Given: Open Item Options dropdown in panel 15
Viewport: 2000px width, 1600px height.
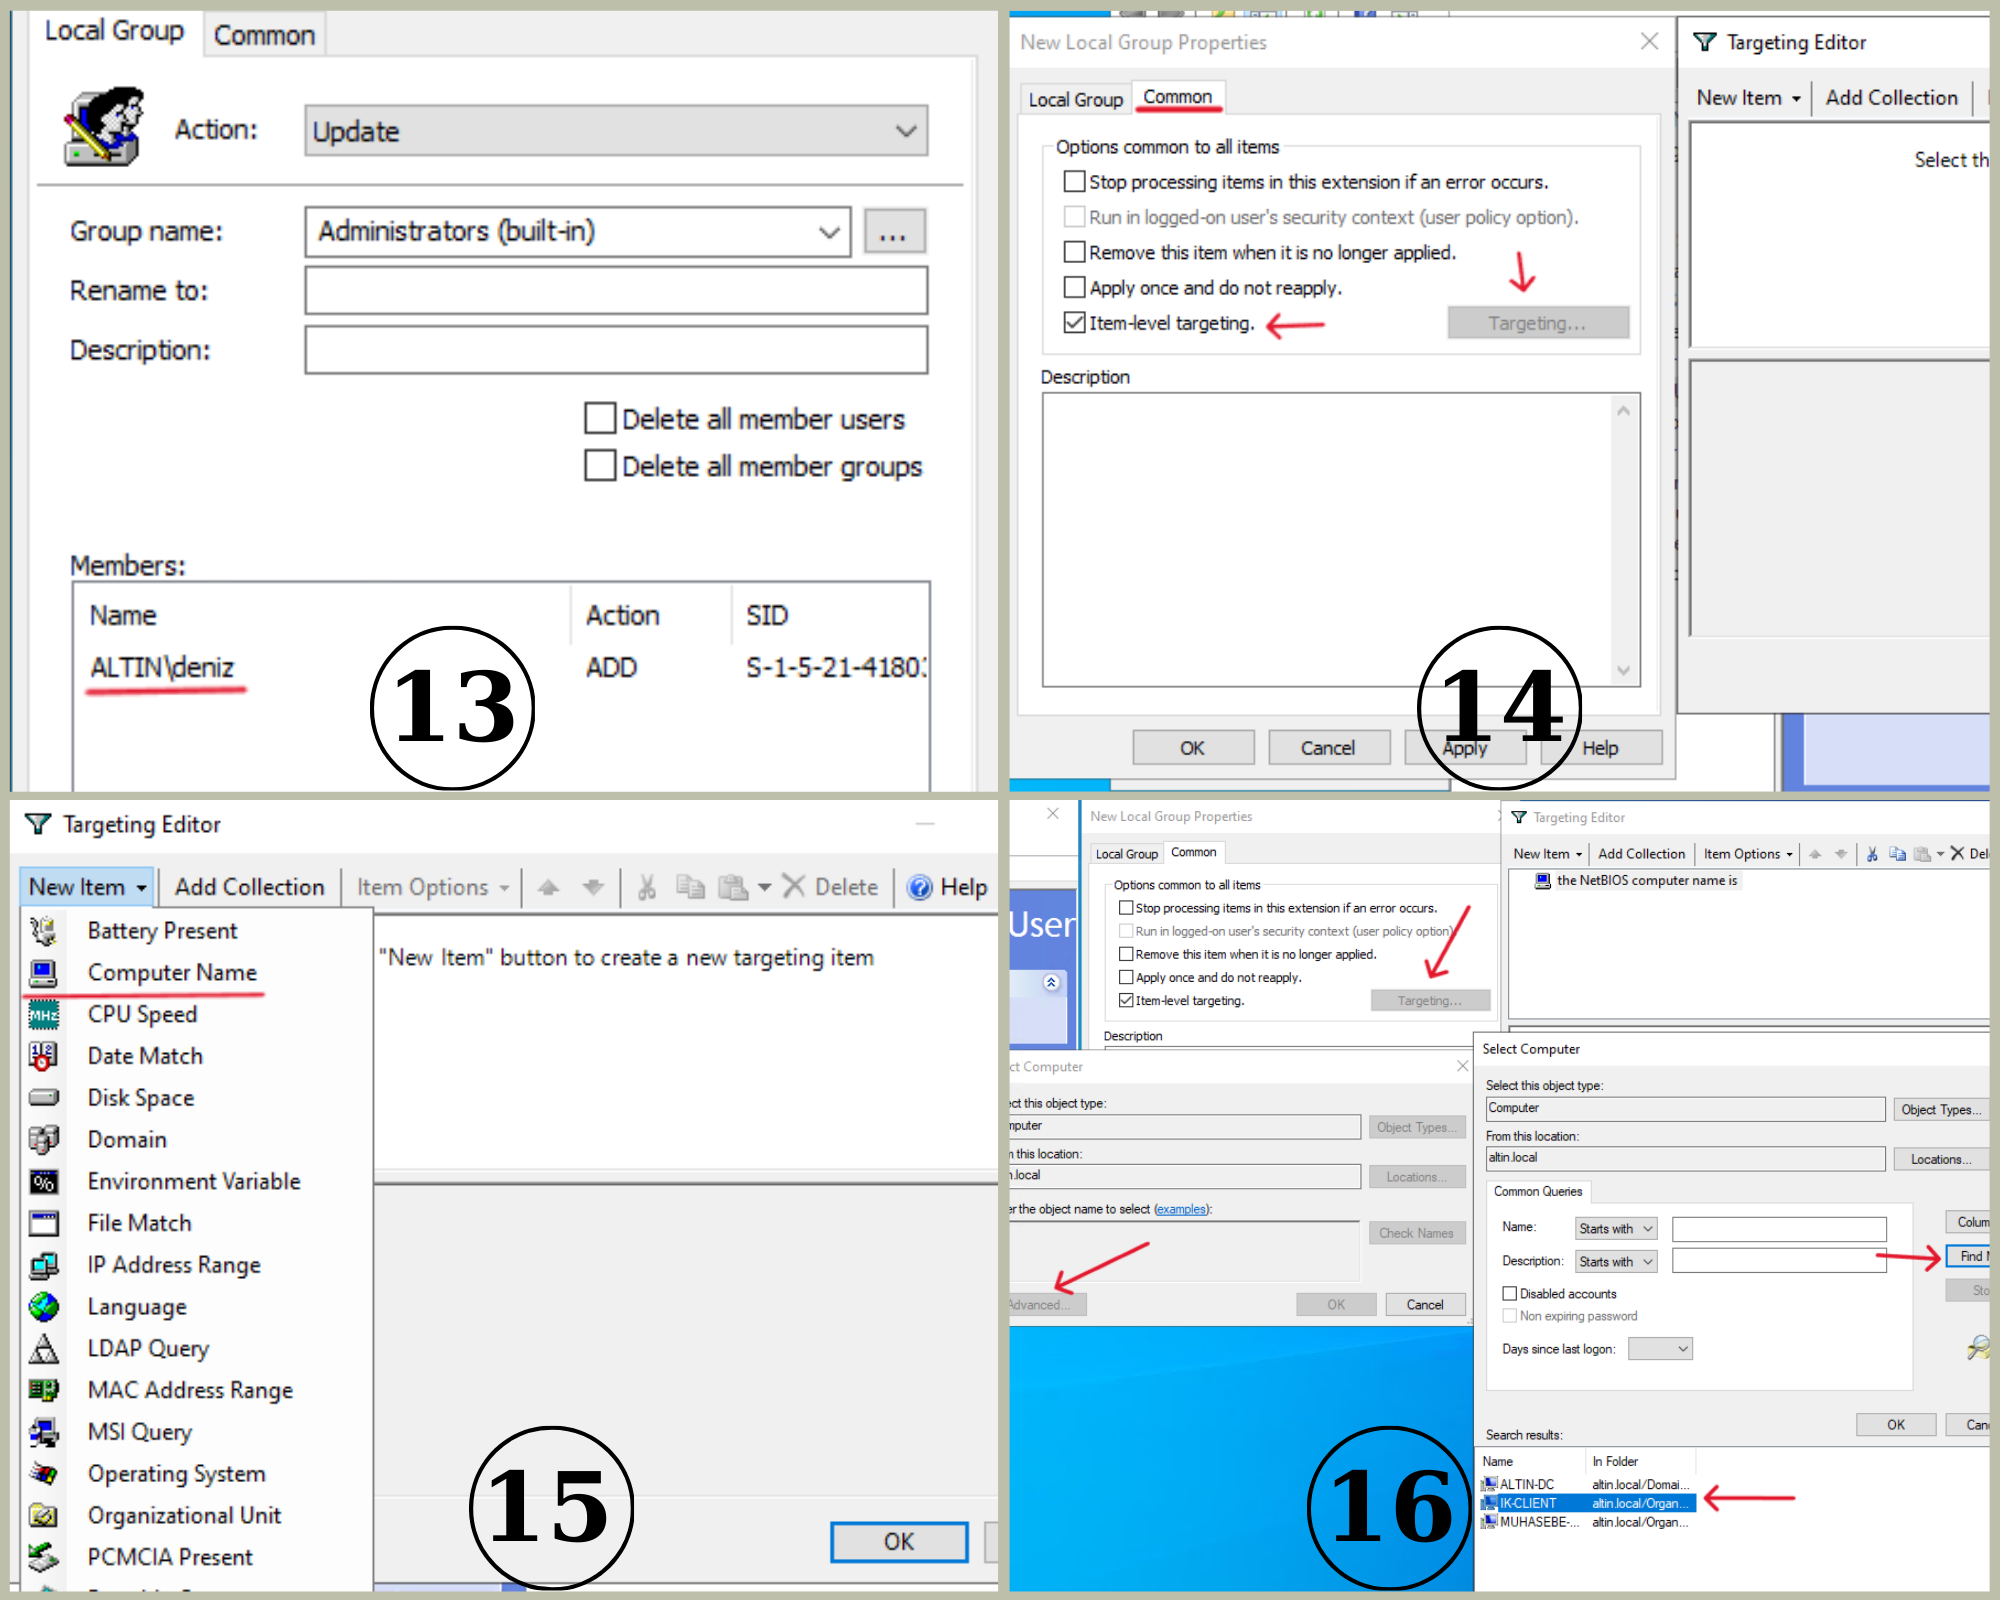Looking at the screenshot, I should pos(433,887).
